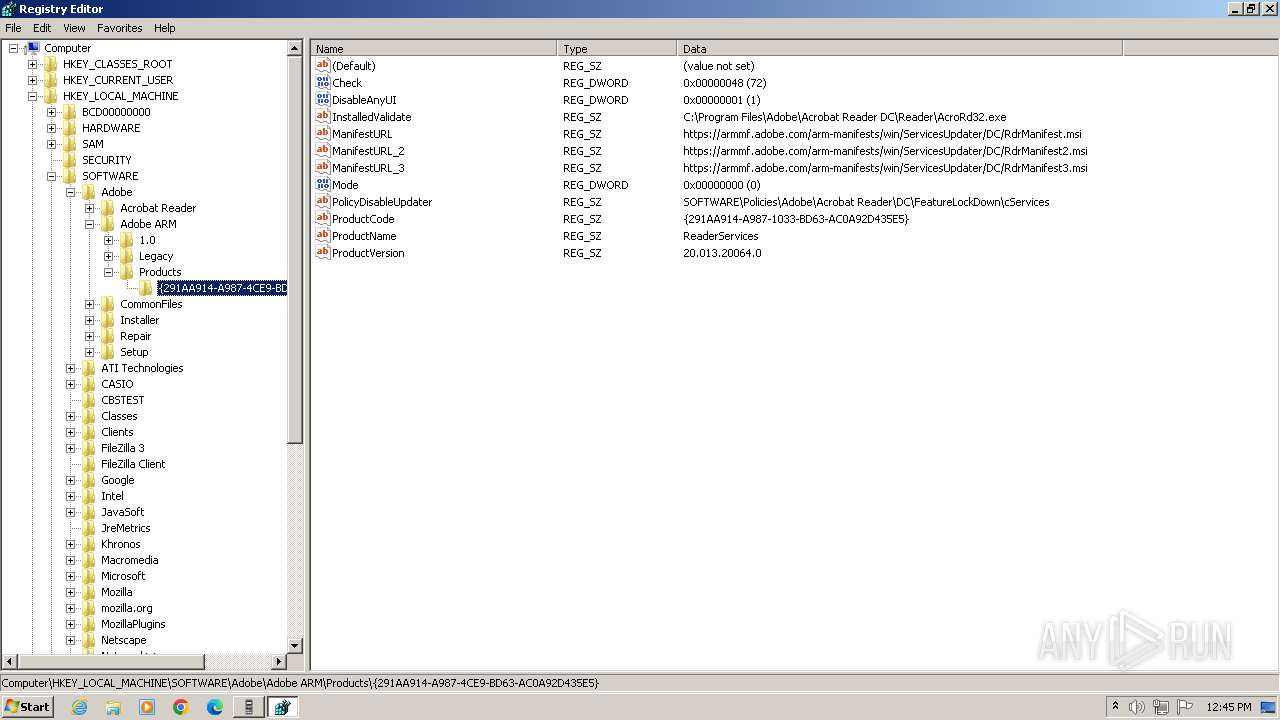This screenshot has width=1280, height=720.
Task: Expand the ATI Technologies key
Action: 71,368
